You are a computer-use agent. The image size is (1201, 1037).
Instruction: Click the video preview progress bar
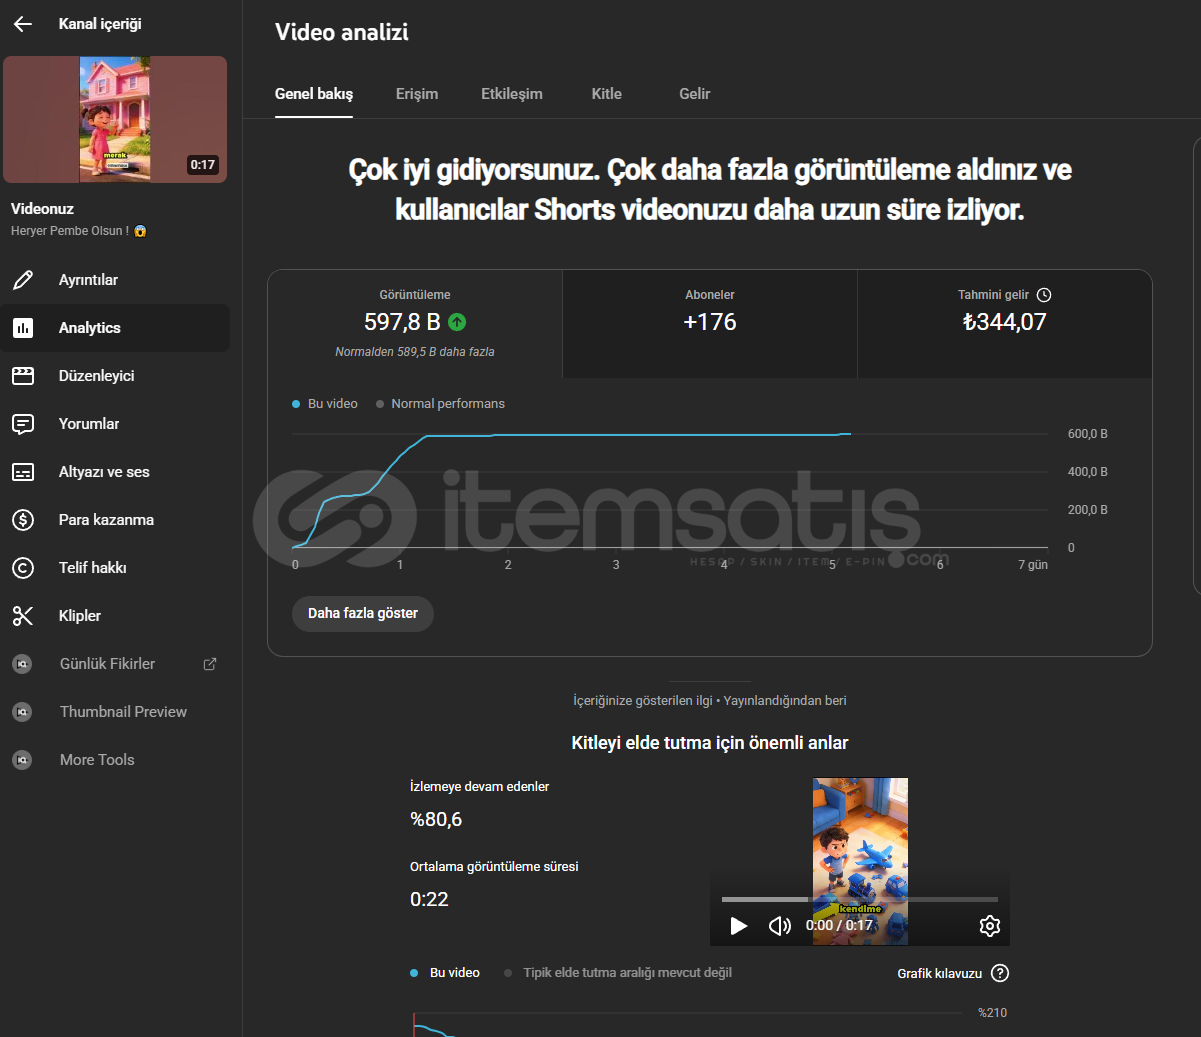pyautogui.click(x=859, y=899)
